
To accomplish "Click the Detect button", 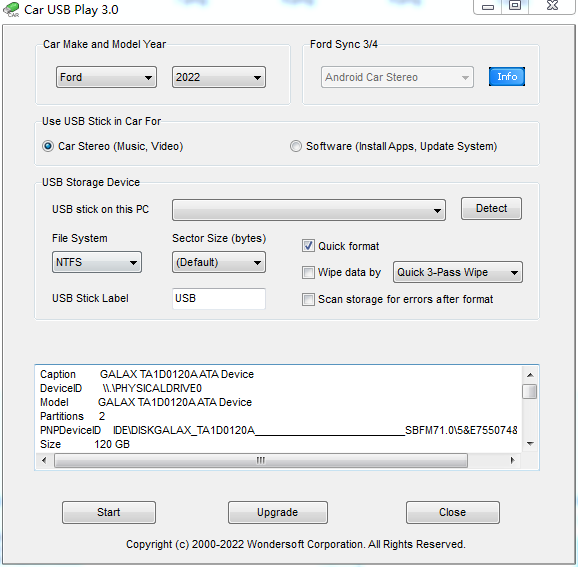I will [x=491, y=208].
